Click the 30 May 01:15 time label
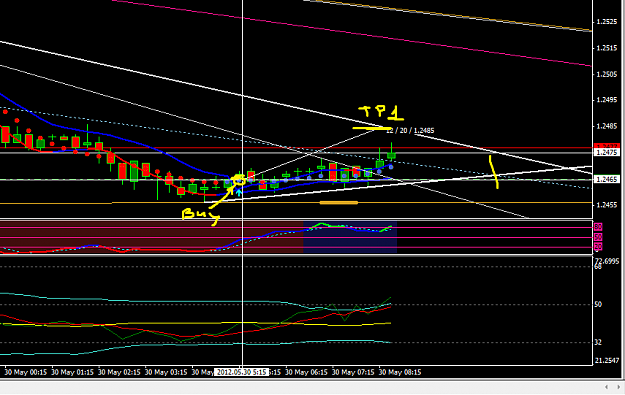Image resolution: width=625 pixels, height=395 pixels. [x=73, y=372]
